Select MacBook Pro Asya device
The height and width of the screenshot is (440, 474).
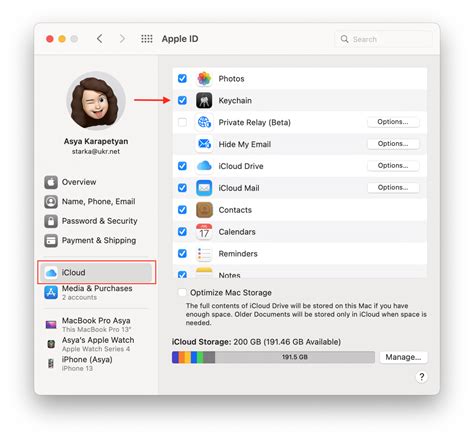tap(97, 324)
